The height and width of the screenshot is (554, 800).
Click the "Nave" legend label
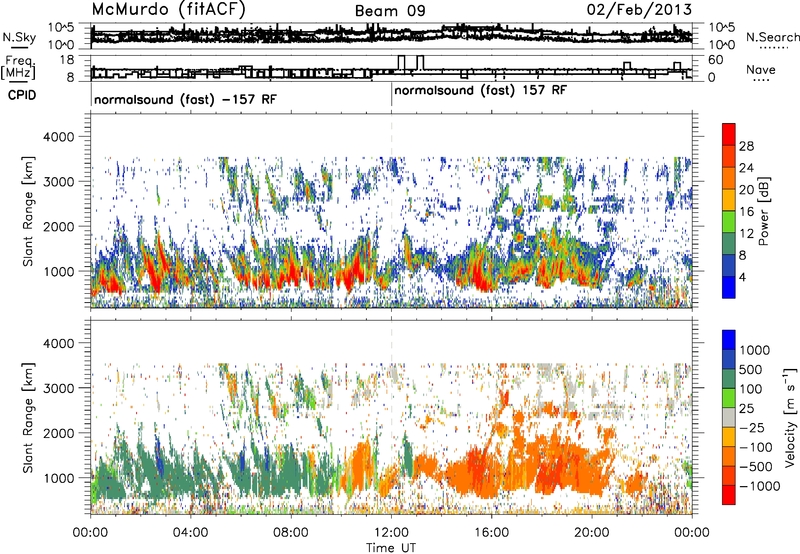761,70
